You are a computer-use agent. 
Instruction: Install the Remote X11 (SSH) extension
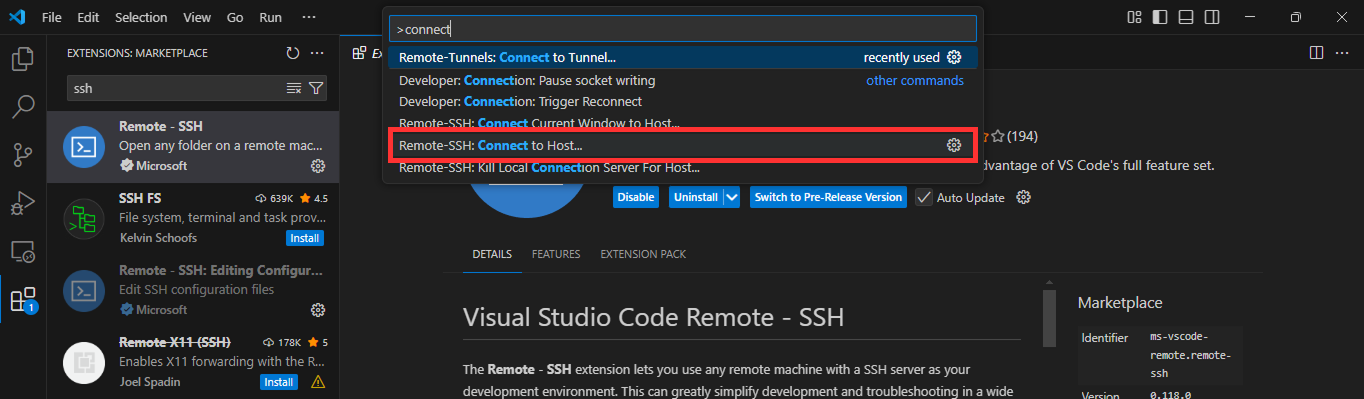[x=279, y=382]
